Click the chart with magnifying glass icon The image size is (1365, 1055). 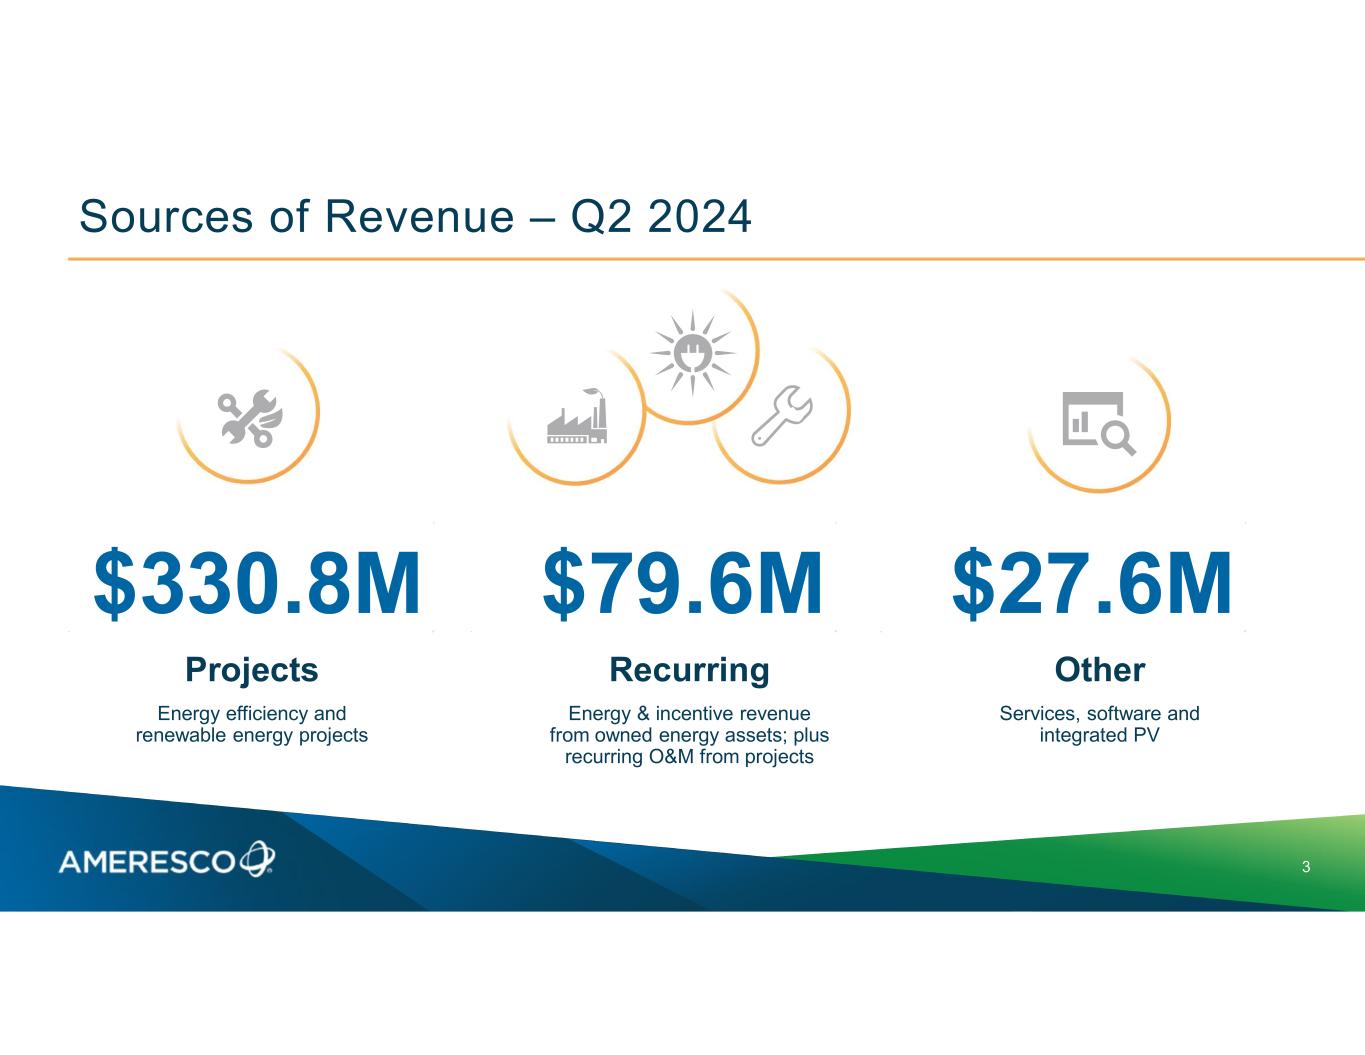(x=1097, y=422)
